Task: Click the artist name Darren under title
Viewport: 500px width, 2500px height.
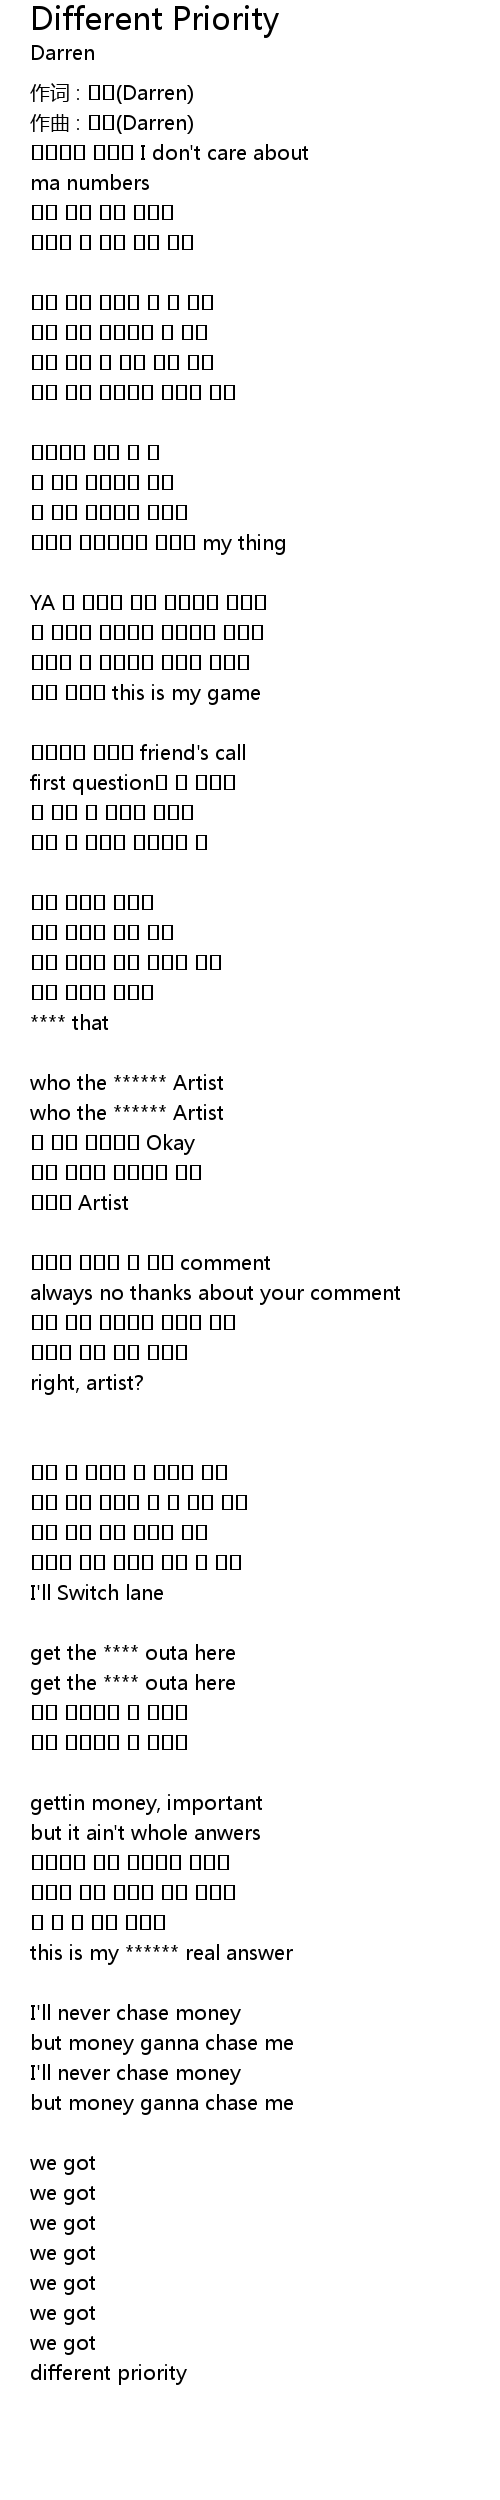Action: click(x=63, y=53)
